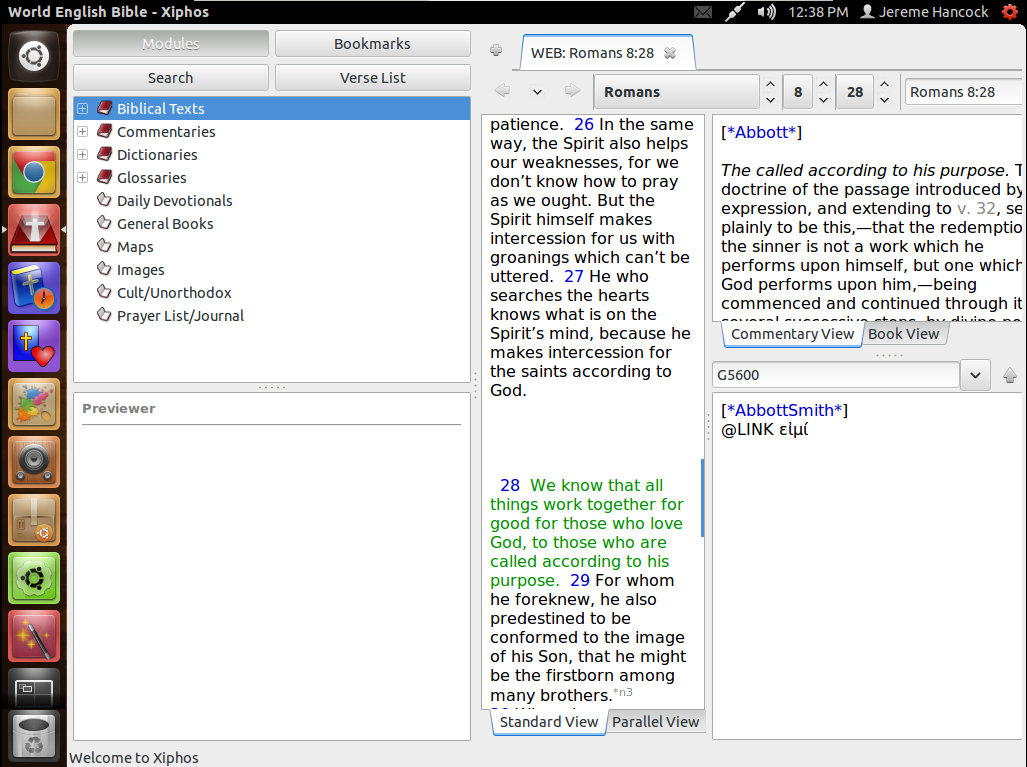The width and height of the screenshot is (1027, 767).
Task: Click verse number 29 link
Action: click(x=580, y=580)
